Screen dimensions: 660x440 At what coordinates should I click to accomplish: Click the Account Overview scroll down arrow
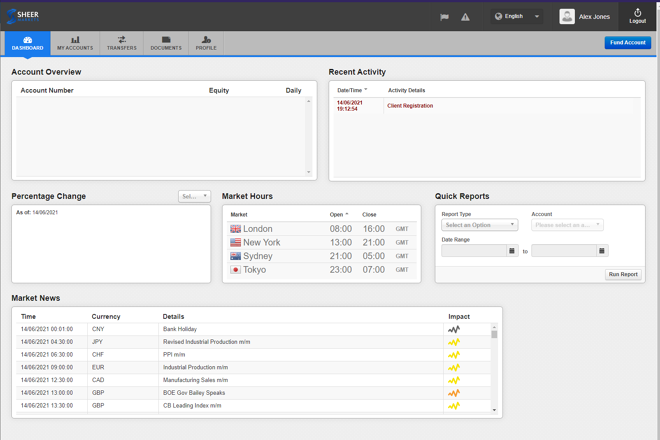coord(309,172)
